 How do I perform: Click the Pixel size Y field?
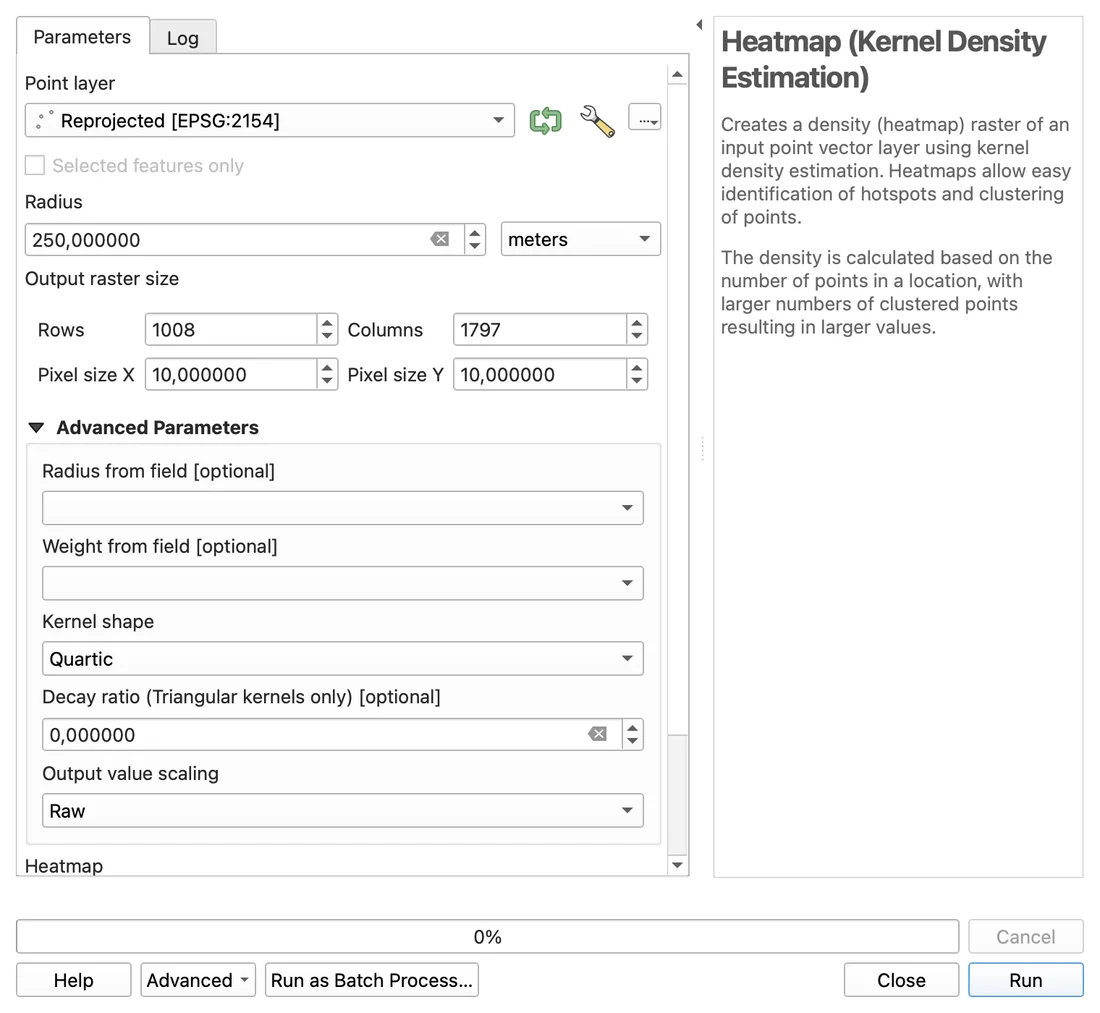tap(539, 375)
